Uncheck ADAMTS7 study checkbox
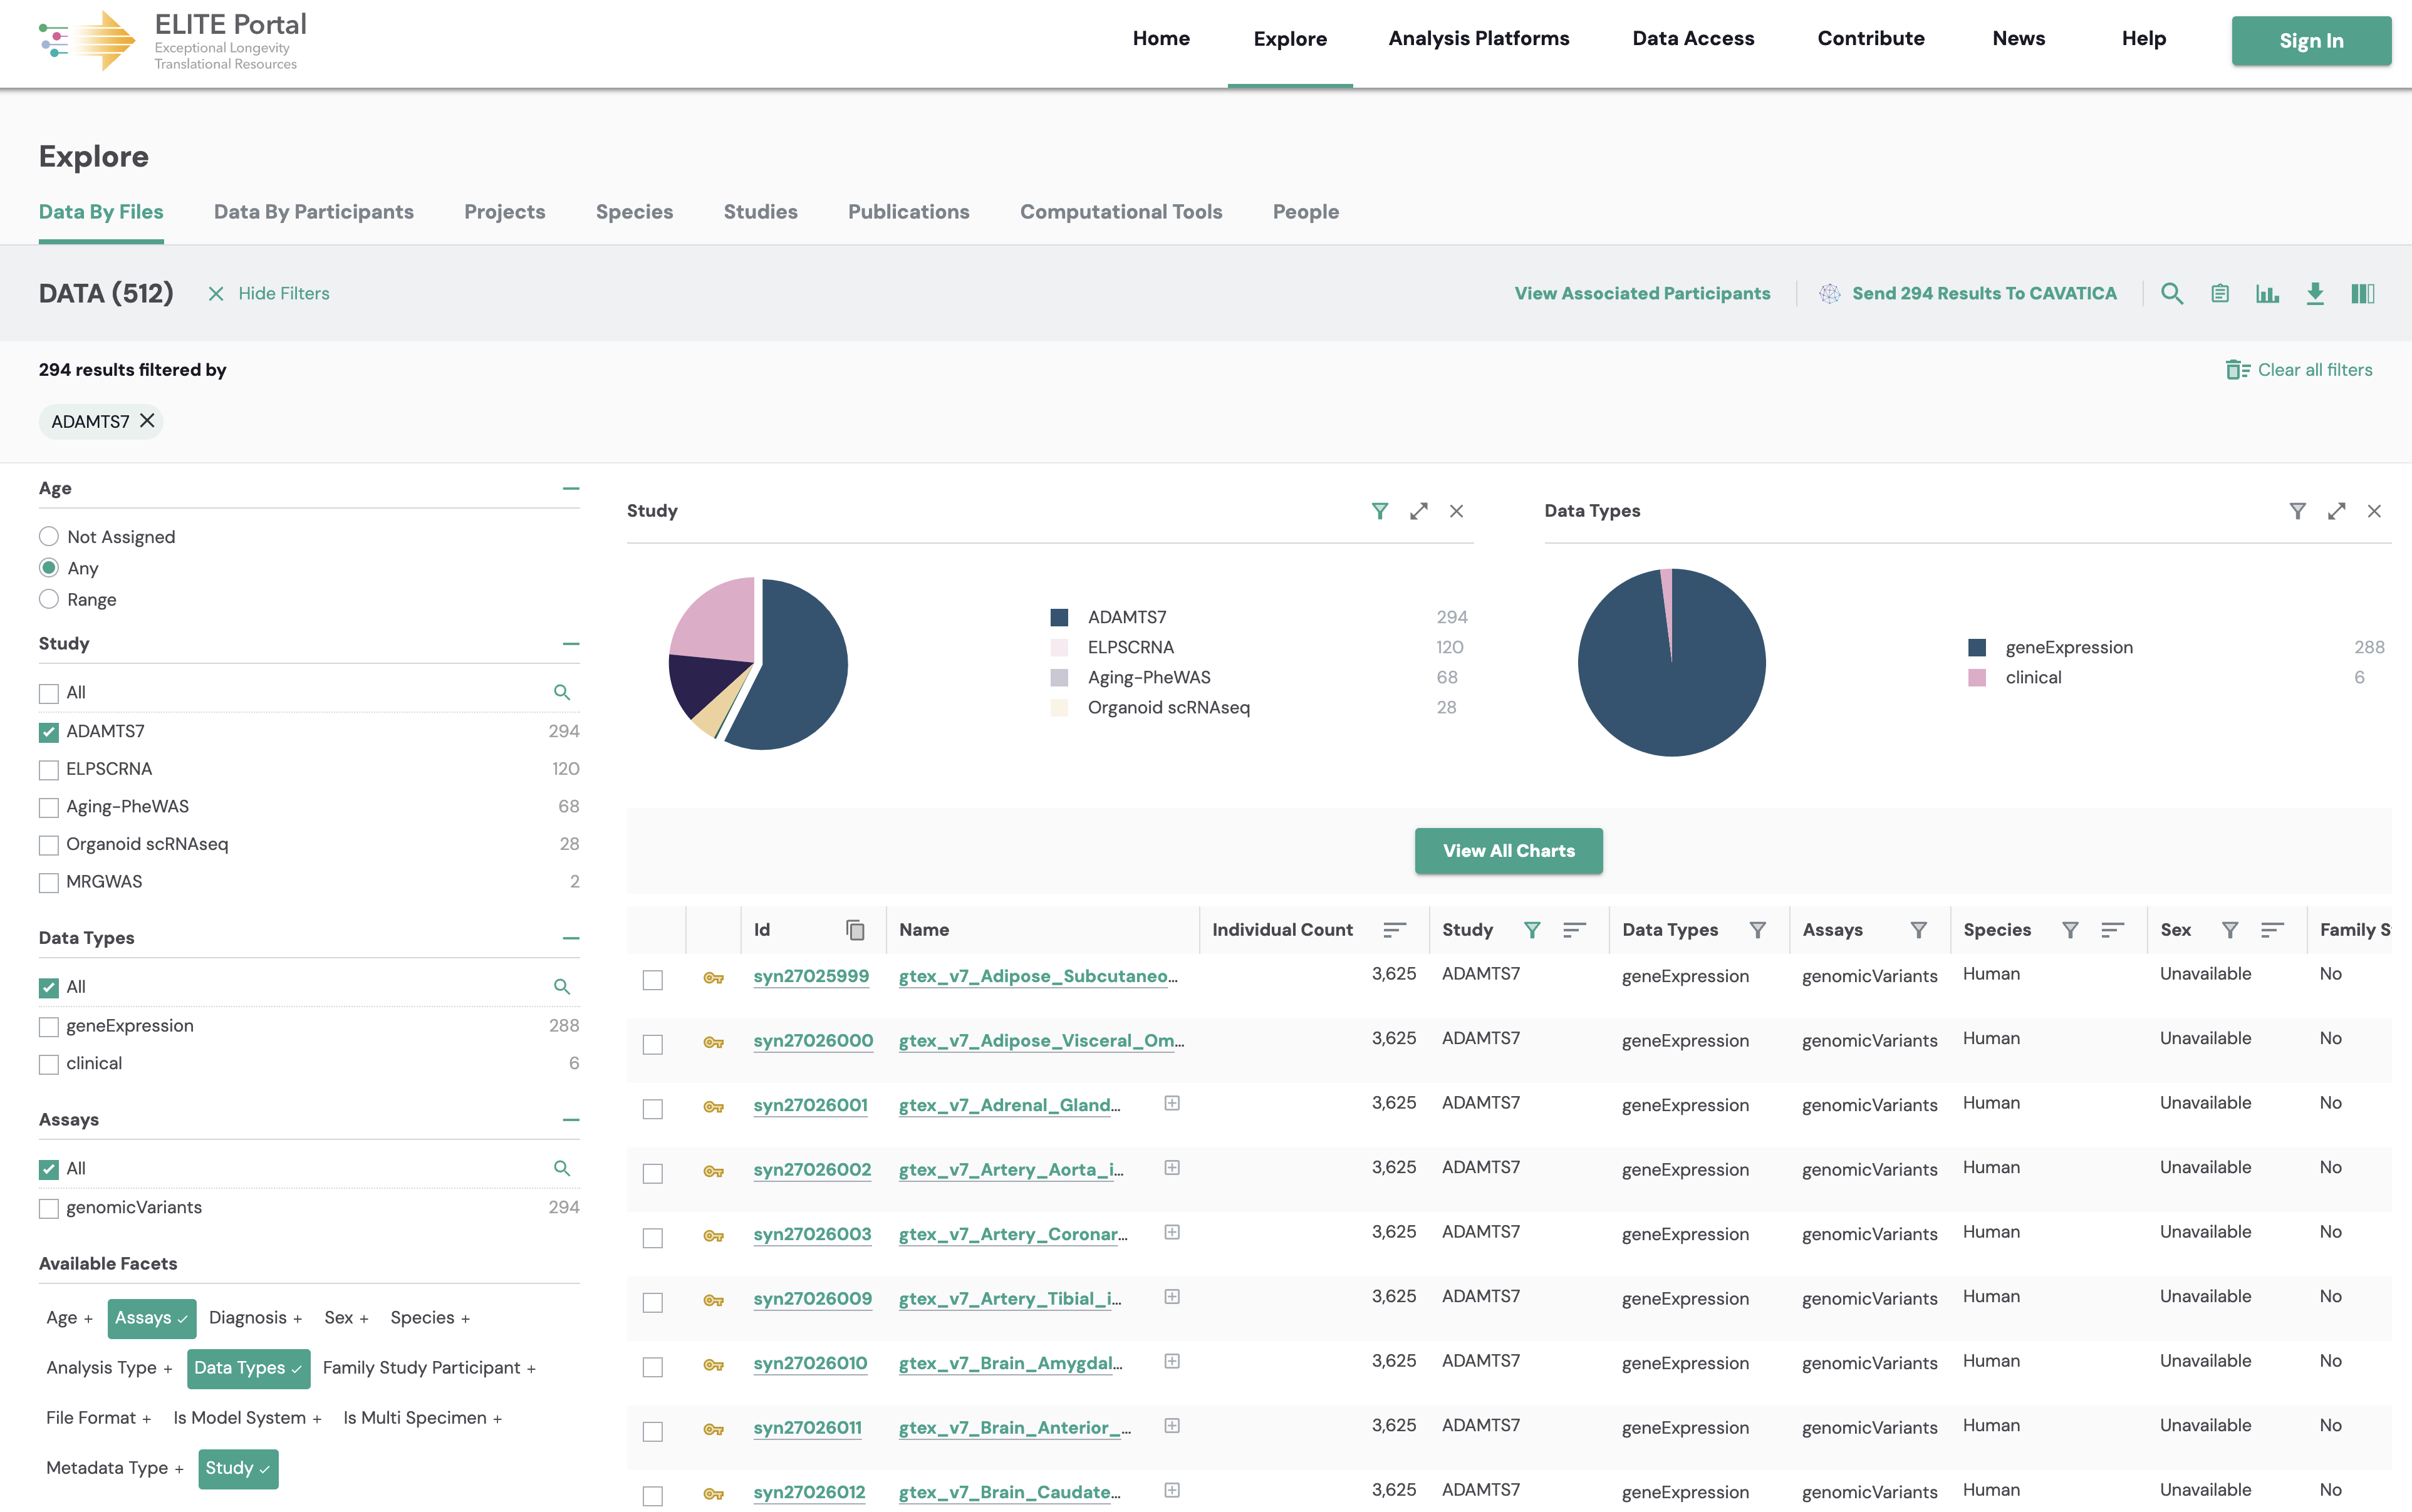The height and width of the screenshot is (1512, 2412). pos(48,732)
